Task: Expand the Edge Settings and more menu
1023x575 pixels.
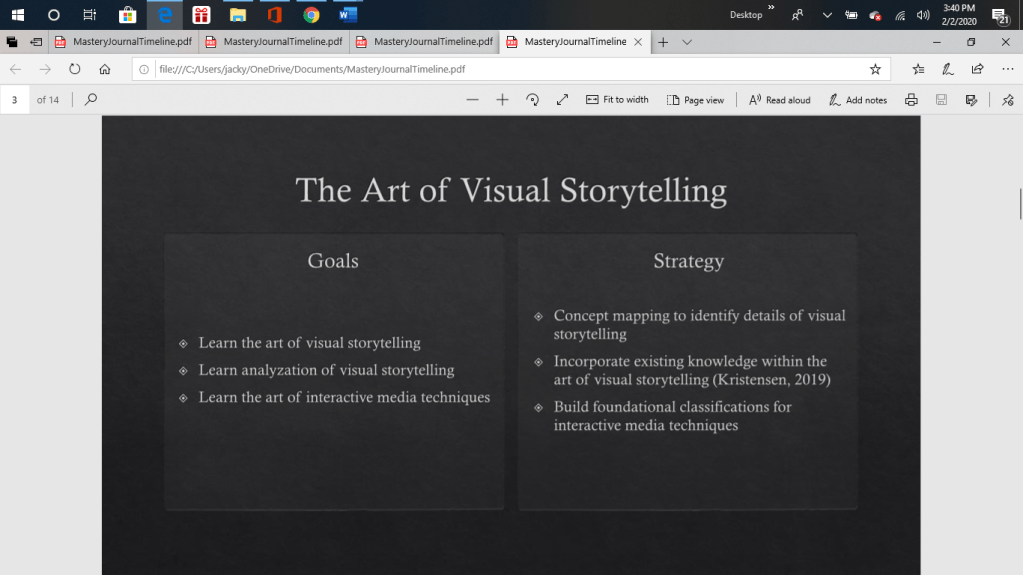Action: (x=1007, y=69)
